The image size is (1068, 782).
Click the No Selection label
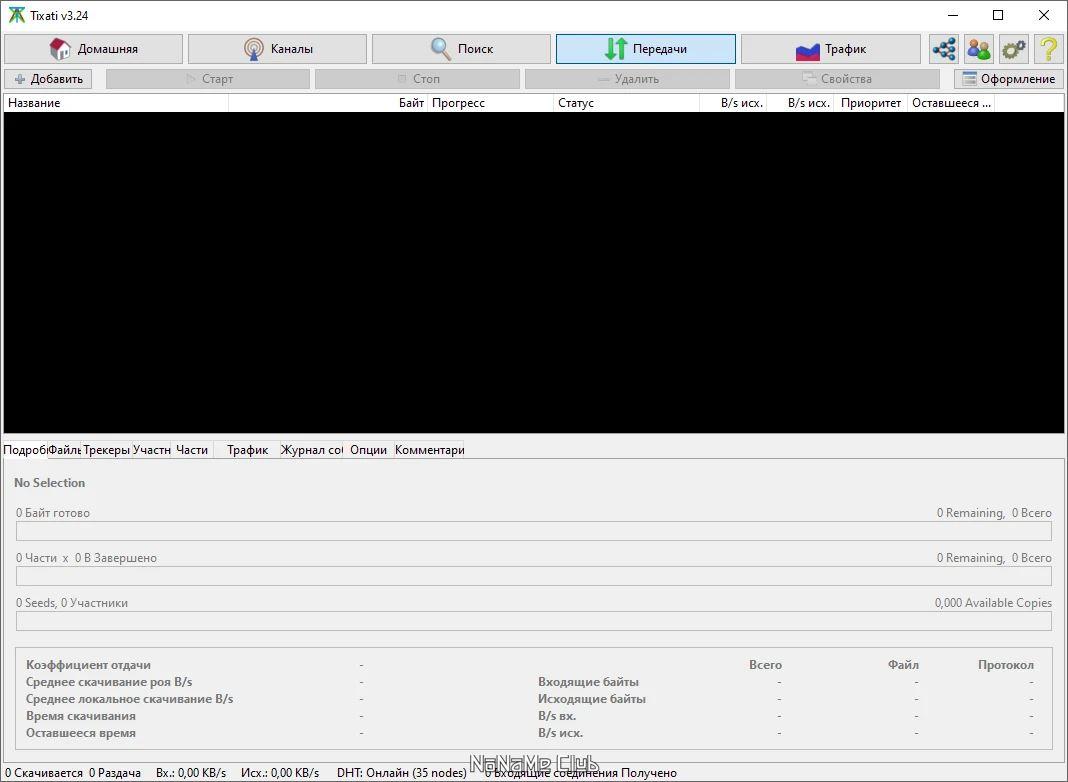pos(50,482)
